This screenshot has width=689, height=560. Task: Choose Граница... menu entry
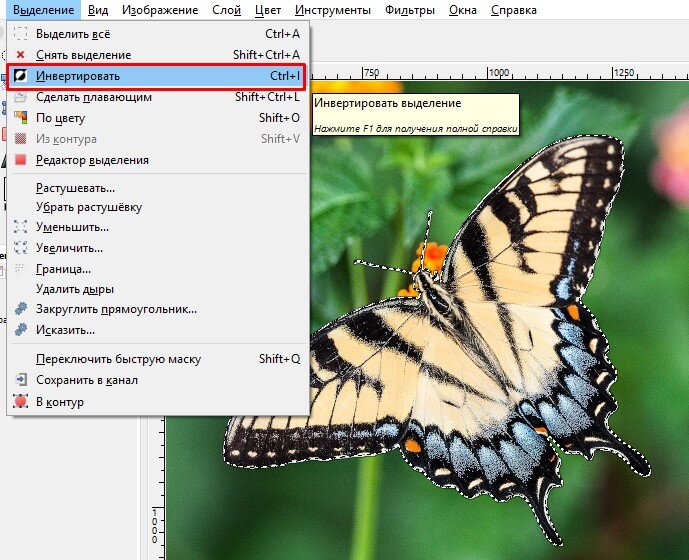(x=157, y=269)
